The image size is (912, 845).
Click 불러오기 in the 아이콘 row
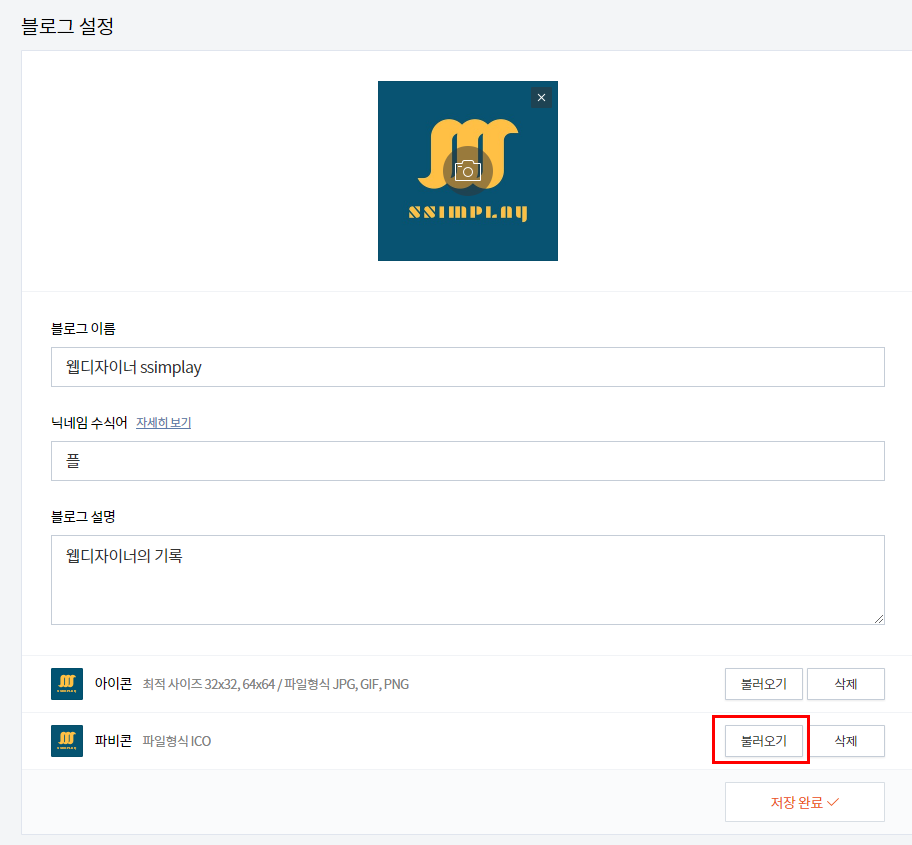[764, 684]
